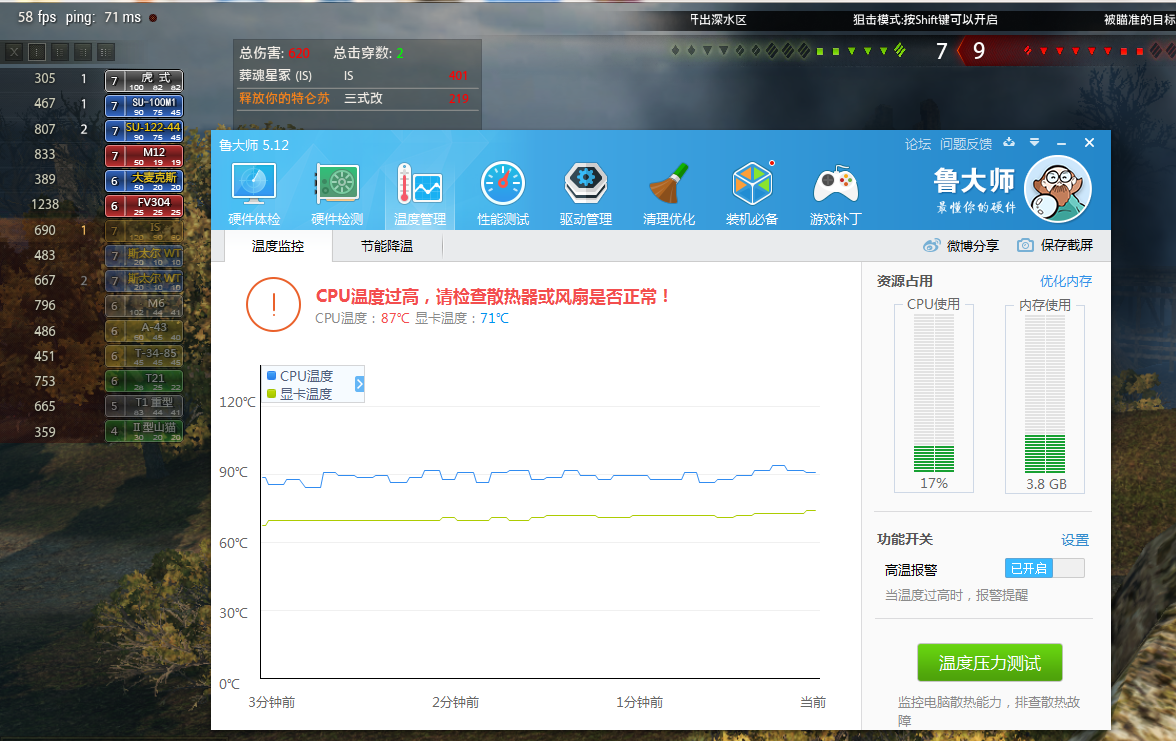Select the single-column player panel mode icon
1176x741 pixels.
[x=37, y=52]
